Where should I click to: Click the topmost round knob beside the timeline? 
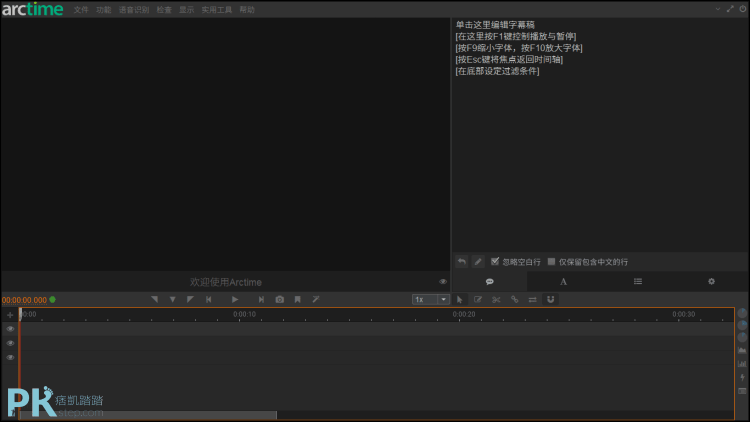point(742,313)
